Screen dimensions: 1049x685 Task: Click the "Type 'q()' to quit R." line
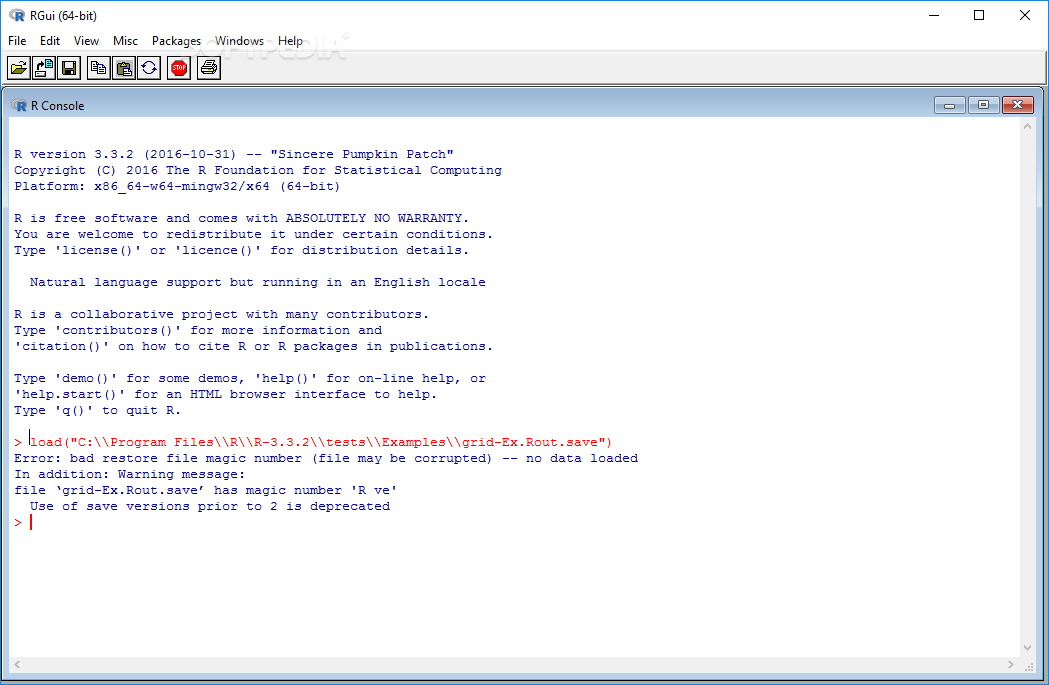point(98,411)
